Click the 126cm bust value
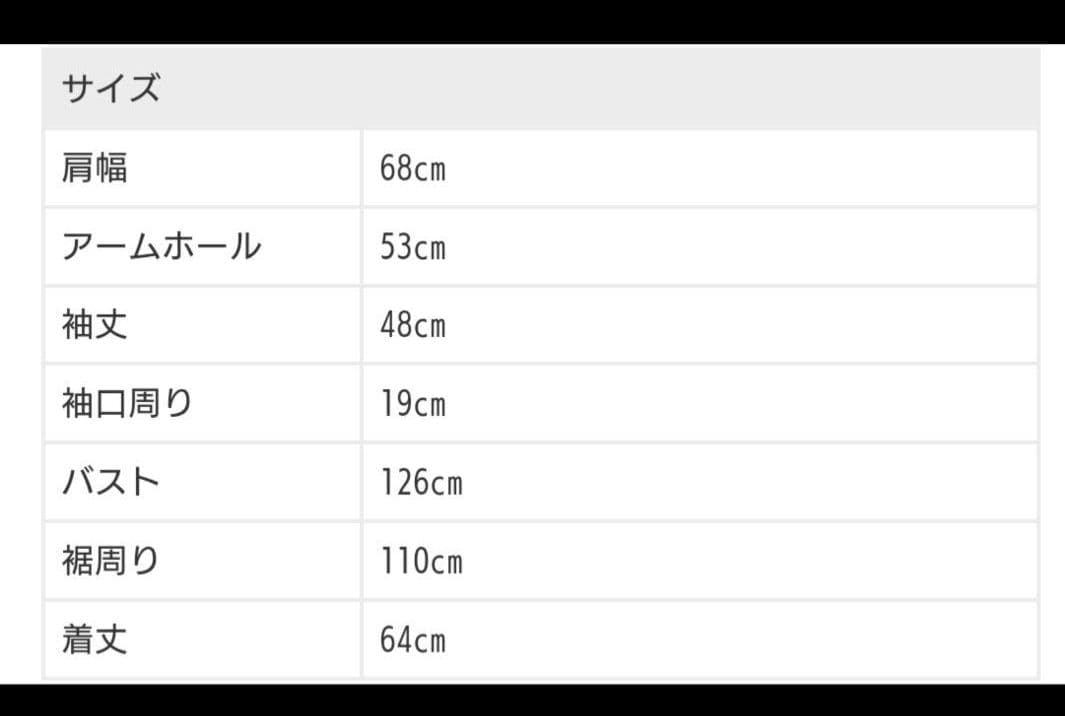 click(x=421, y=482)
